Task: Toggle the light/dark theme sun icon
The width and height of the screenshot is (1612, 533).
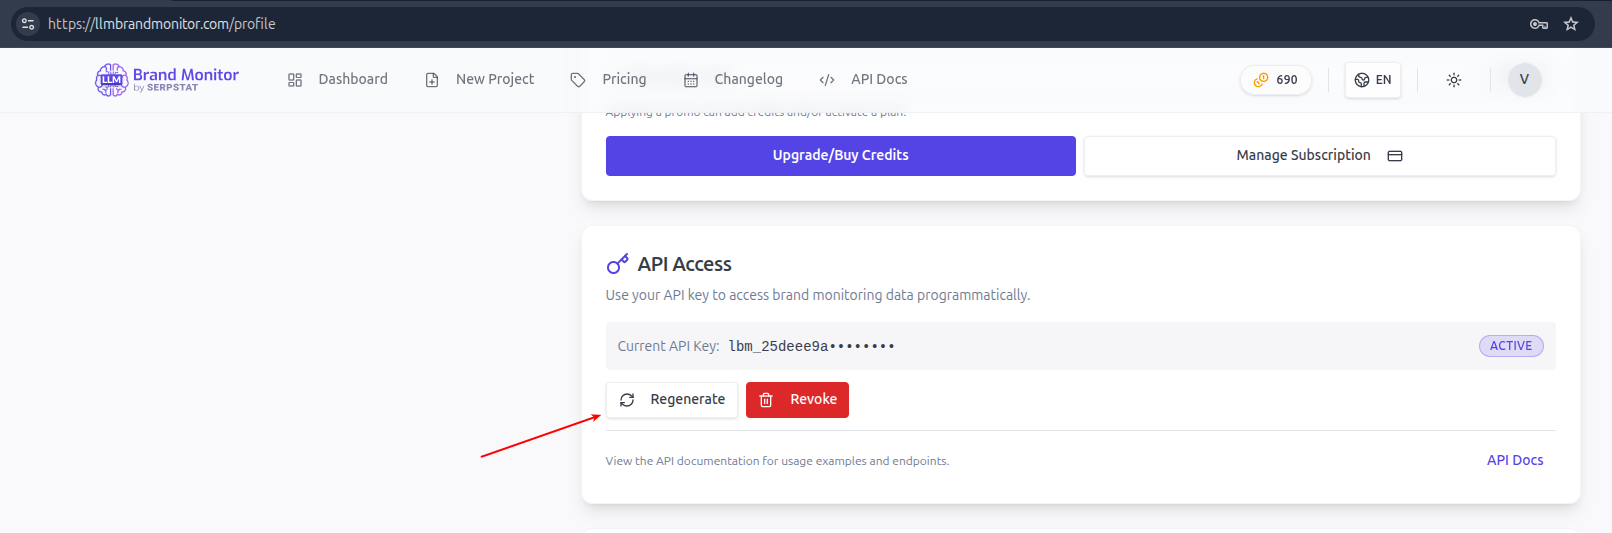Action: tap(1454, 80)
